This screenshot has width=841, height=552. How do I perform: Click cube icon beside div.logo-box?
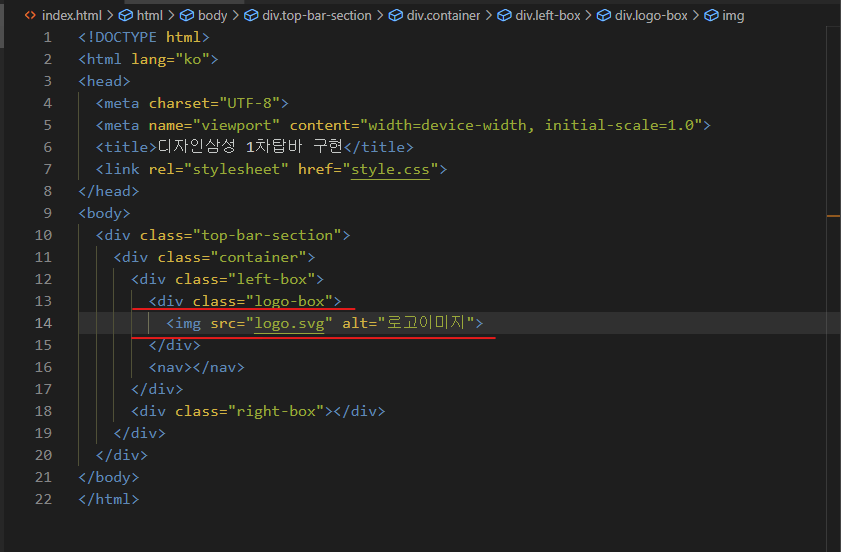tap(603, 16)
